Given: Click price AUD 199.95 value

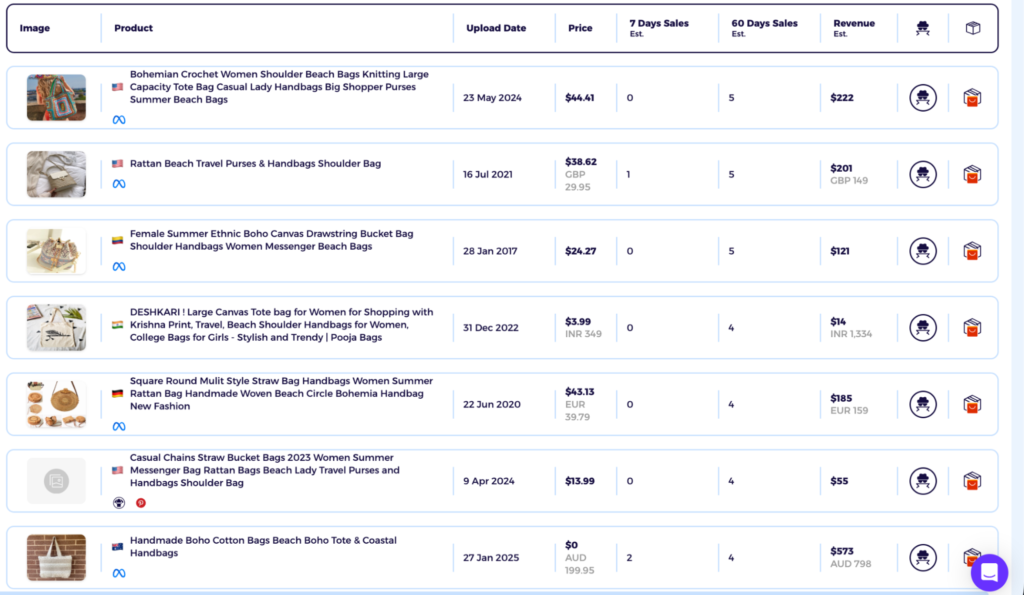Looking at the screenshot, I should (580, 564).
